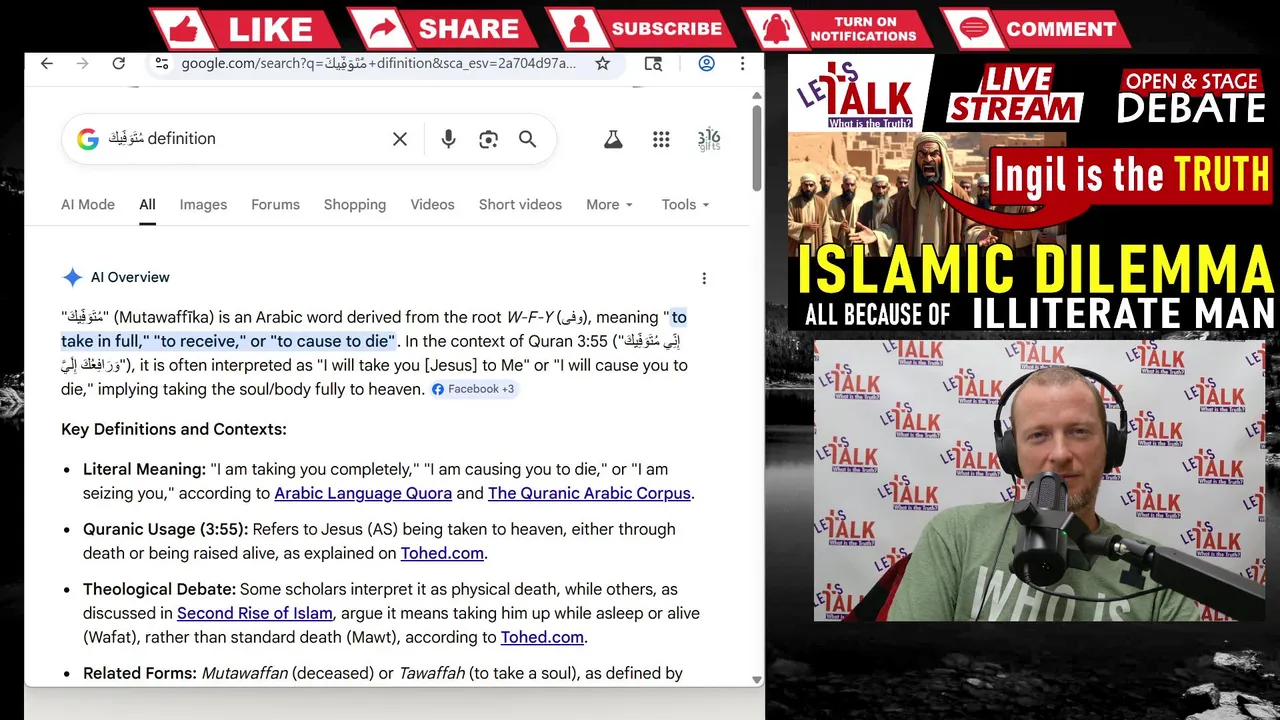The width and height of the screenshot is (1280, 720).
Task: Click the Let's Talk logo
Action: tap(859, 93)
